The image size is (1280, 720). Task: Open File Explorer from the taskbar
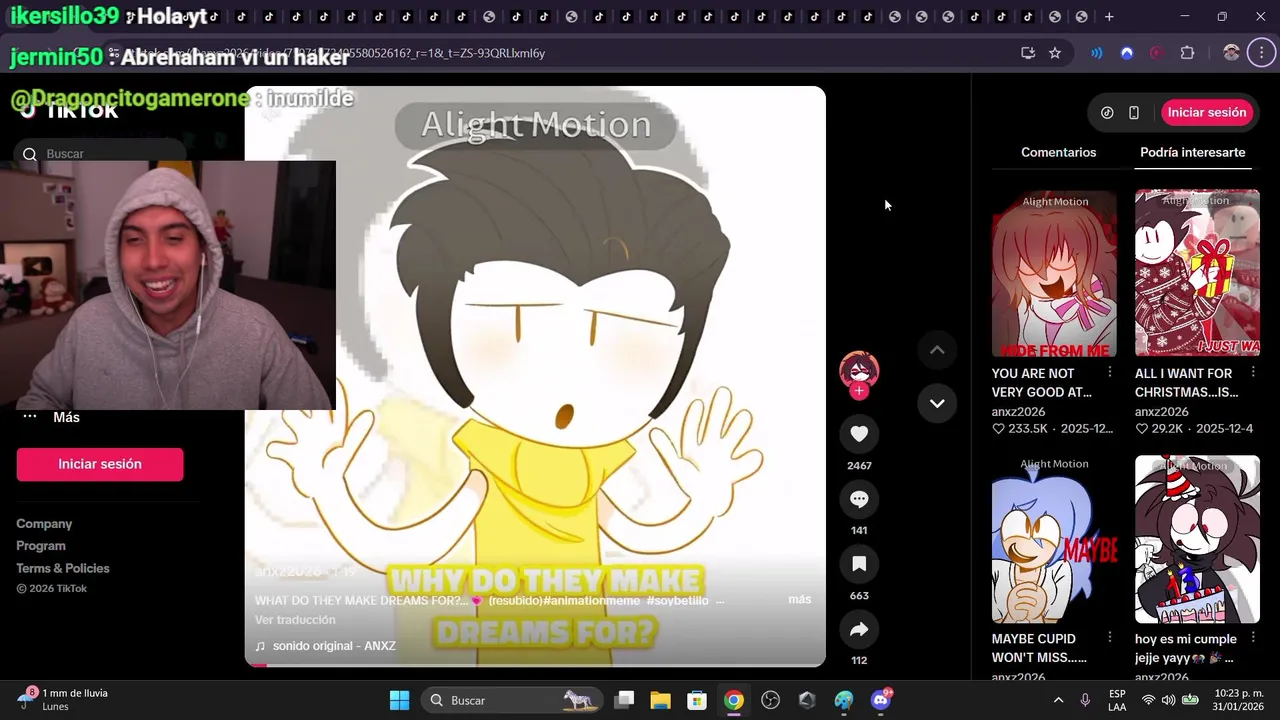coord(661,700)
